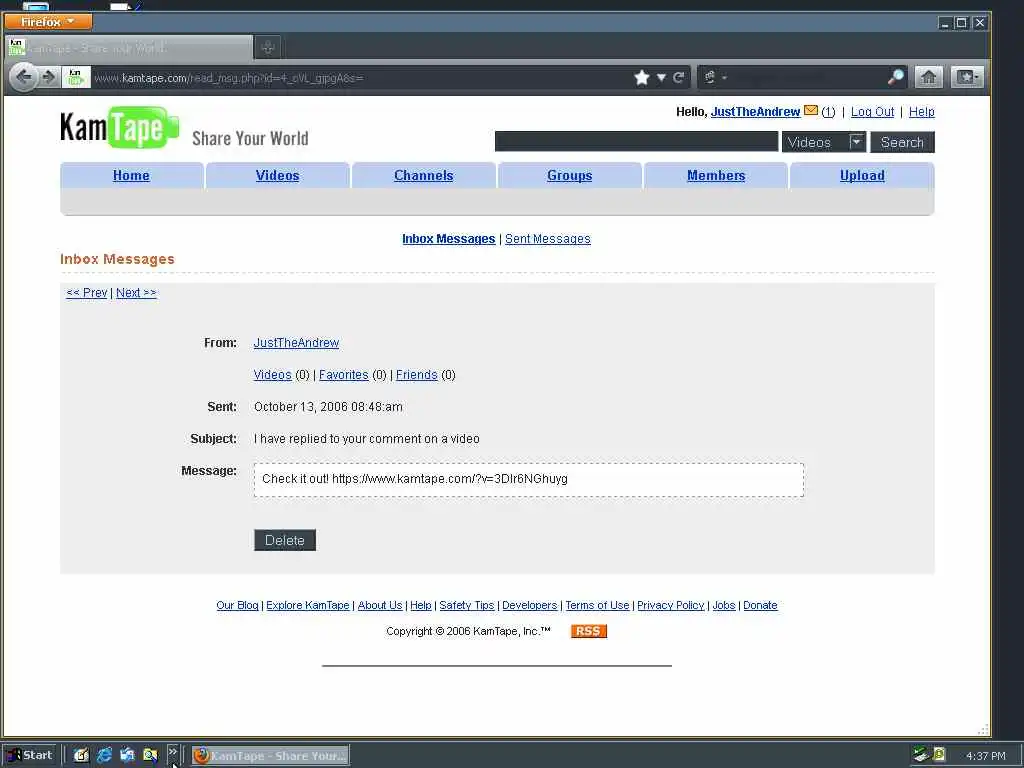Viewport: 1024px width, 768px height.
Task: Click the message text 'Check it out!' box
Action: [x=529, y=480]
